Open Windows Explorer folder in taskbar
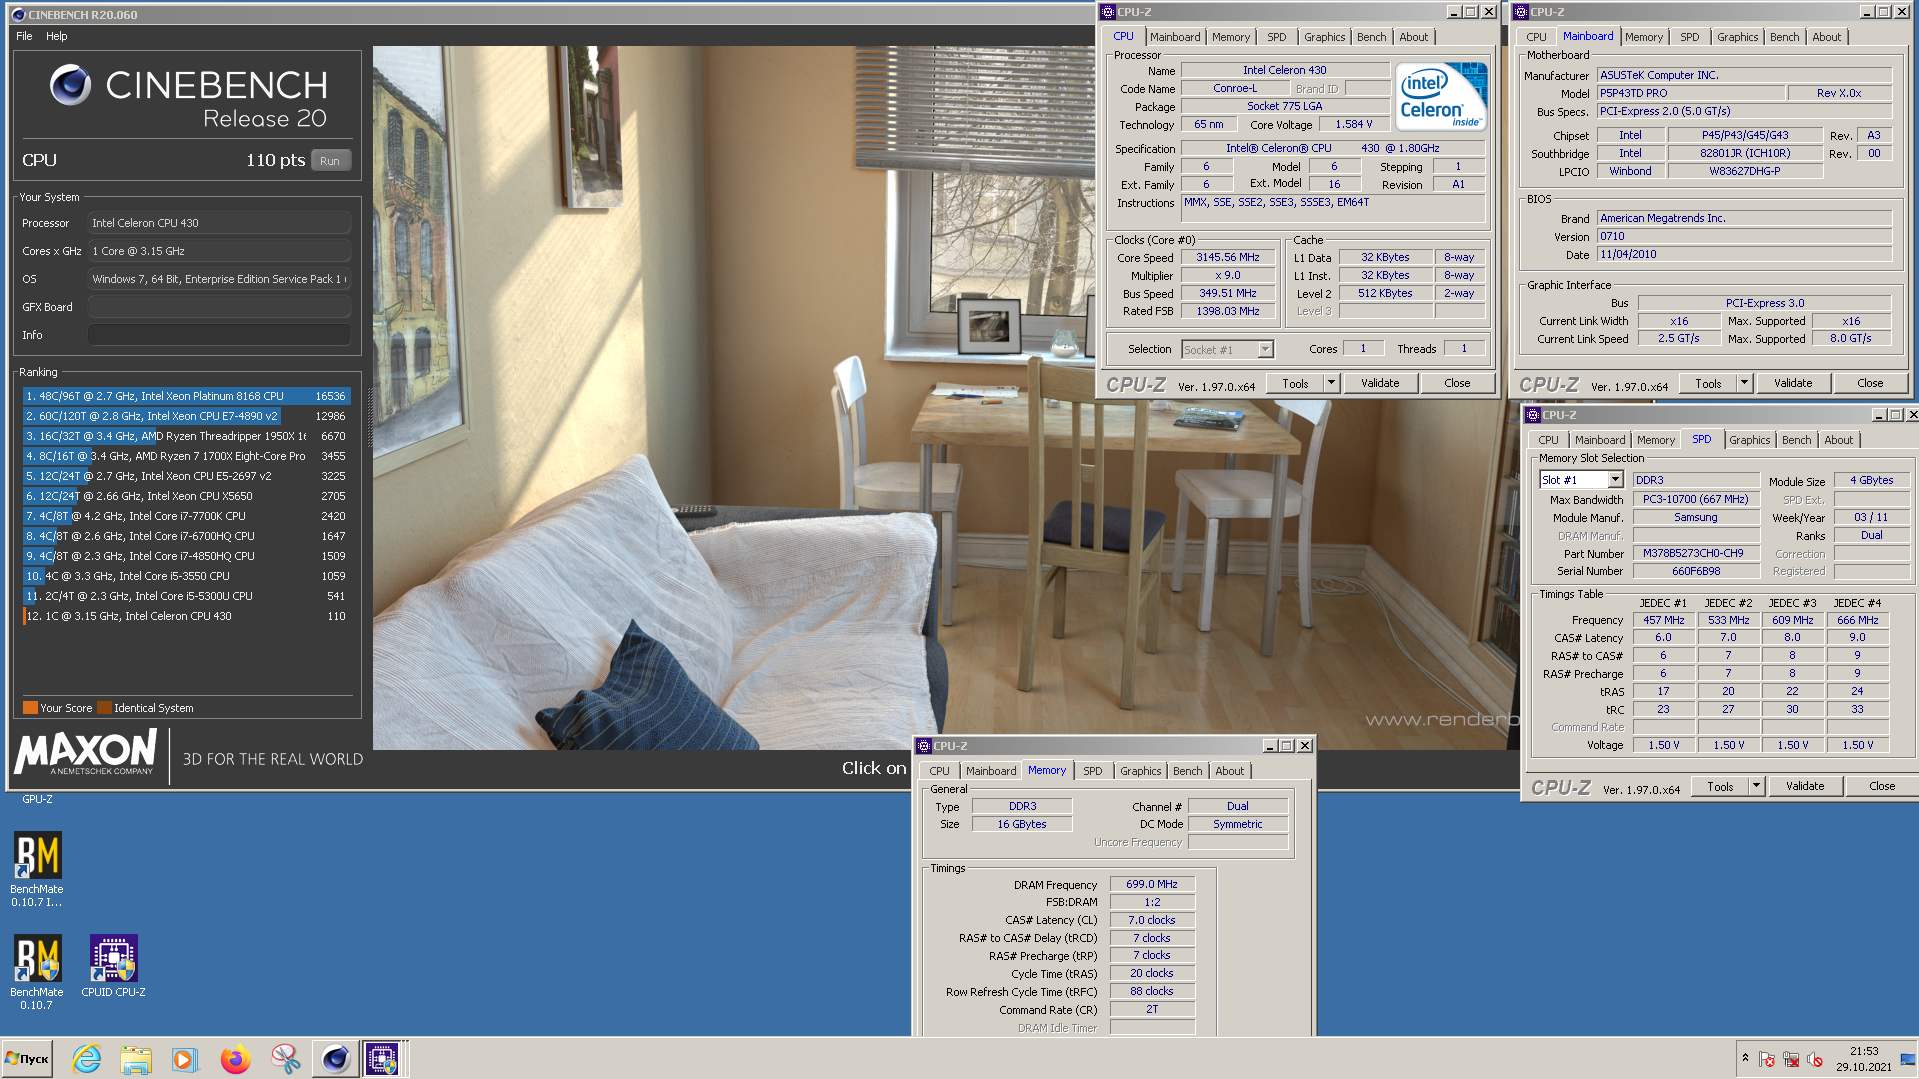 [x=135, y=1059]
